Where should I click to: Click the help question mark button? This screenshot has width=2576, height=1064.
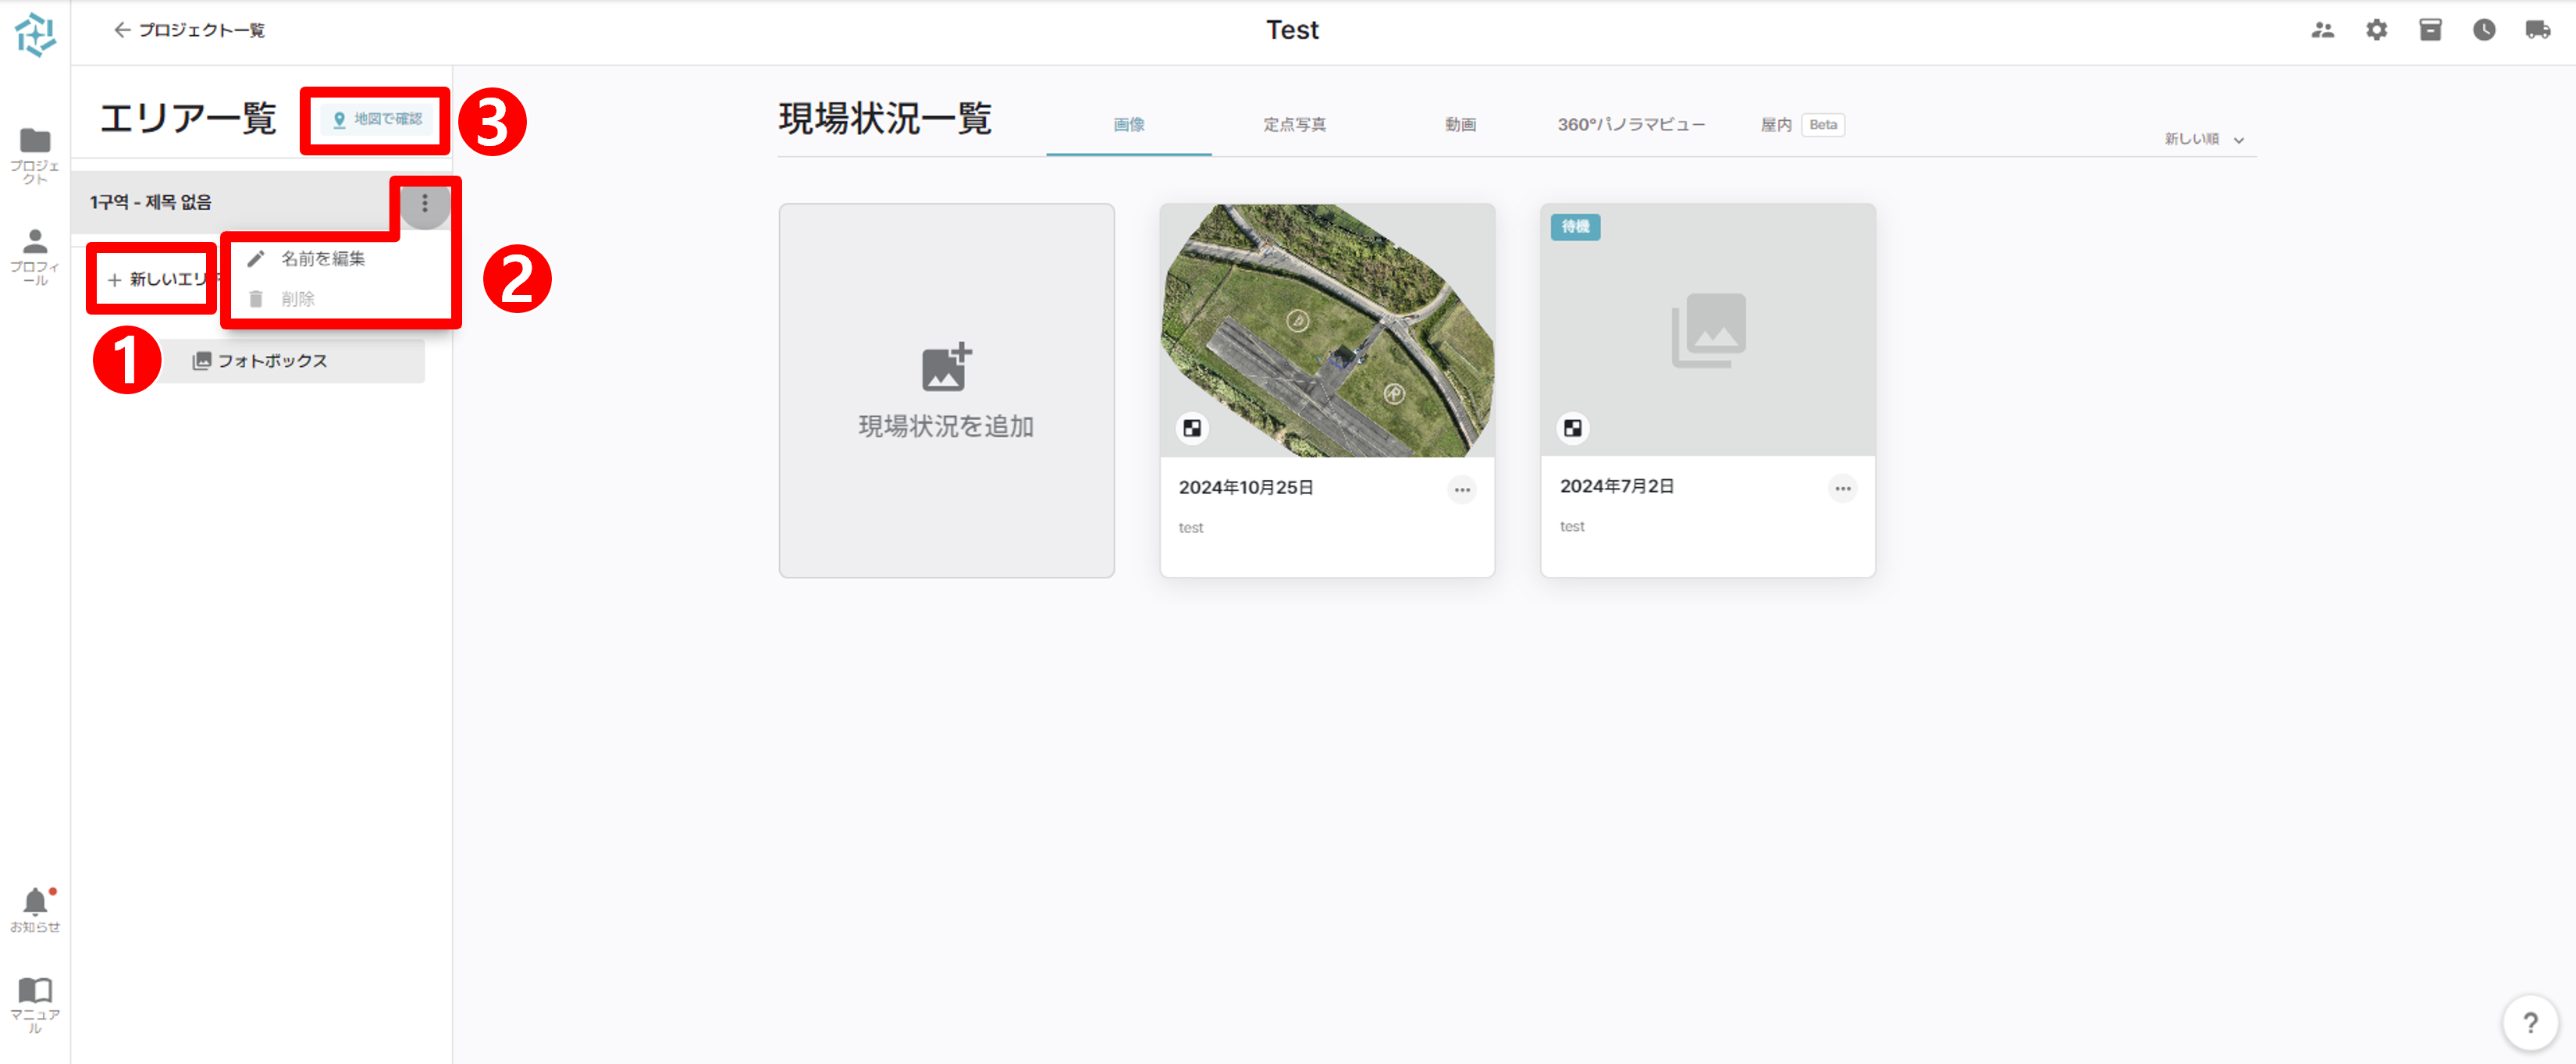pos(2532,1020)
